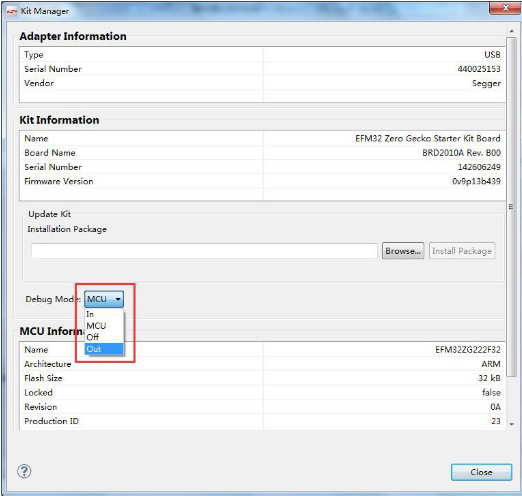Select the adapter value USB
Screen dimensions: 522x496
coord(492,55)
